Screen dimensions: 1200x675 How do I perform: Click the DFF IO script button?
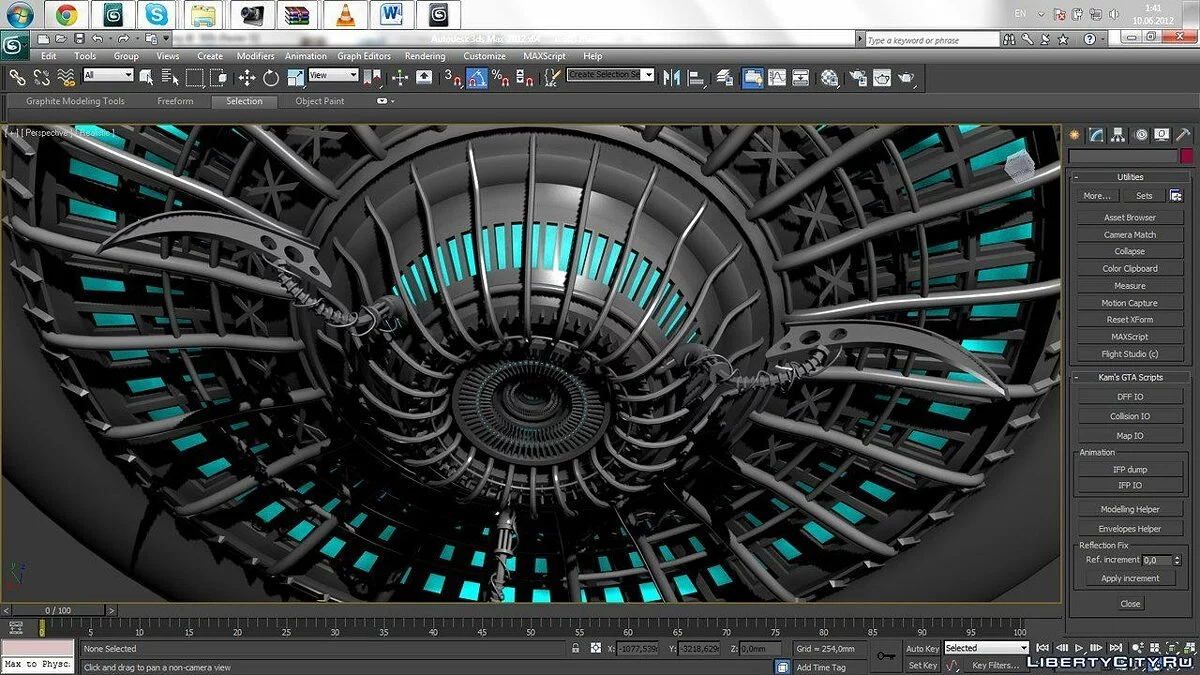(1130, 397)
